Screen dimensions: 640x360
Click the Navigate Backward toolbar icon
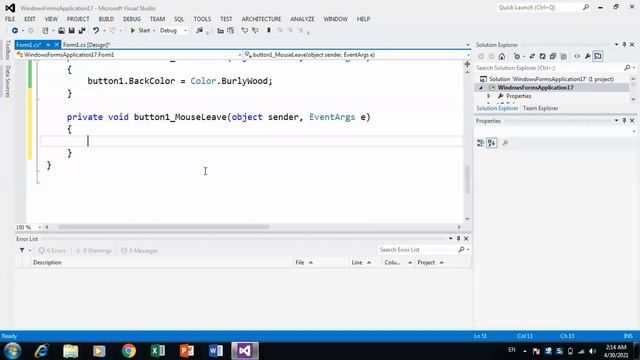click(15, 31)
